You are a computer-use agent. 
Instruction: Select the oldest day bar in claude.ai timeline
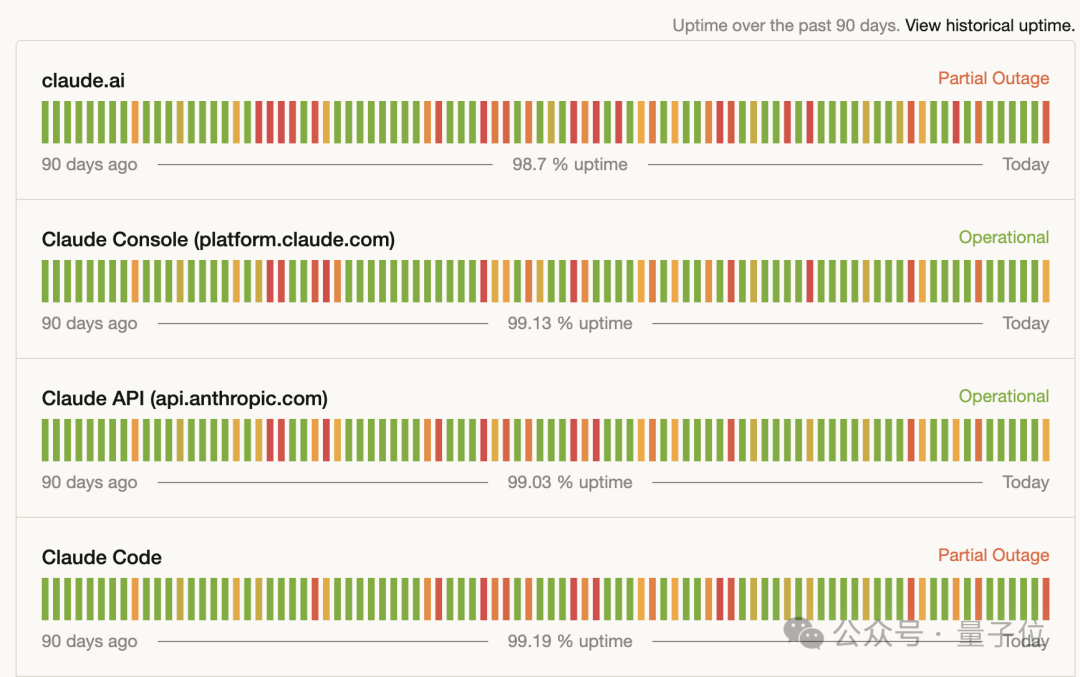pyautogui.click(x=45, y=122)
